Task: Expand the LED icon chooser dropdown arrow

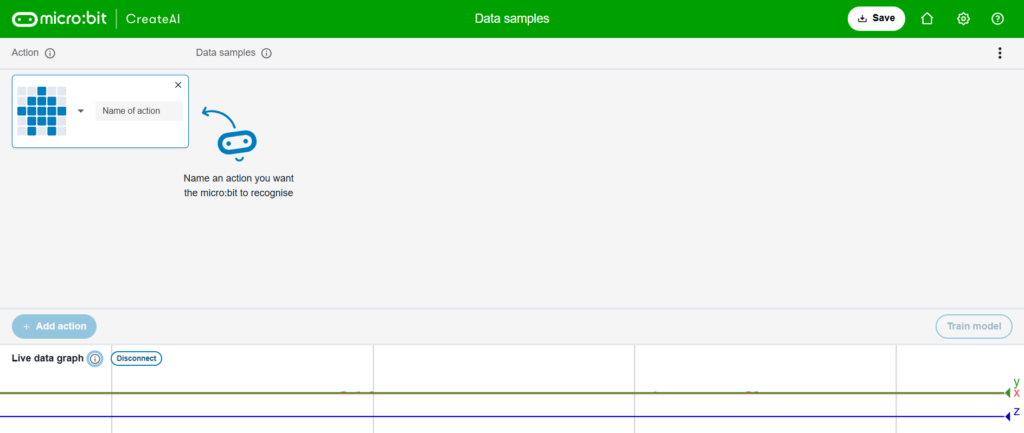Action: (81, 111)
